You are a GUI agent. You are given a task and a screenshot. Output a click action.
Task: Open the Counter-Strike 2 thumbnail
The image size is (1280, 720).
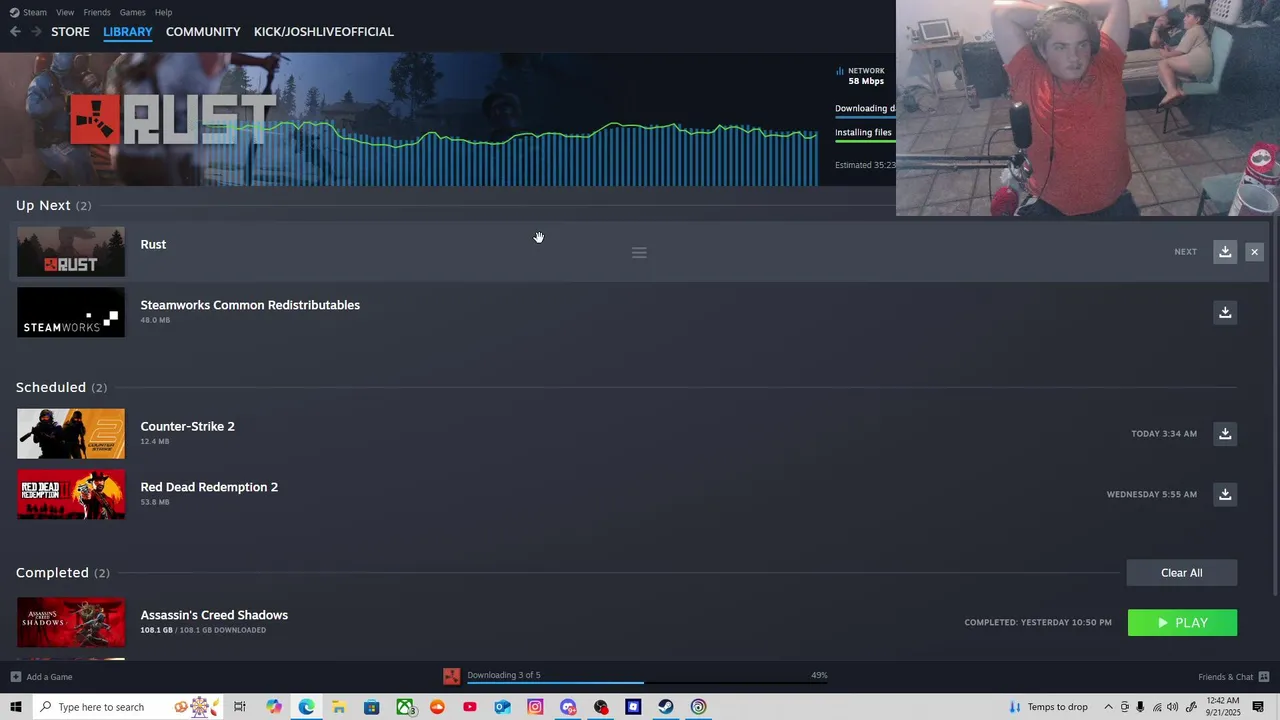coord(71,433)
